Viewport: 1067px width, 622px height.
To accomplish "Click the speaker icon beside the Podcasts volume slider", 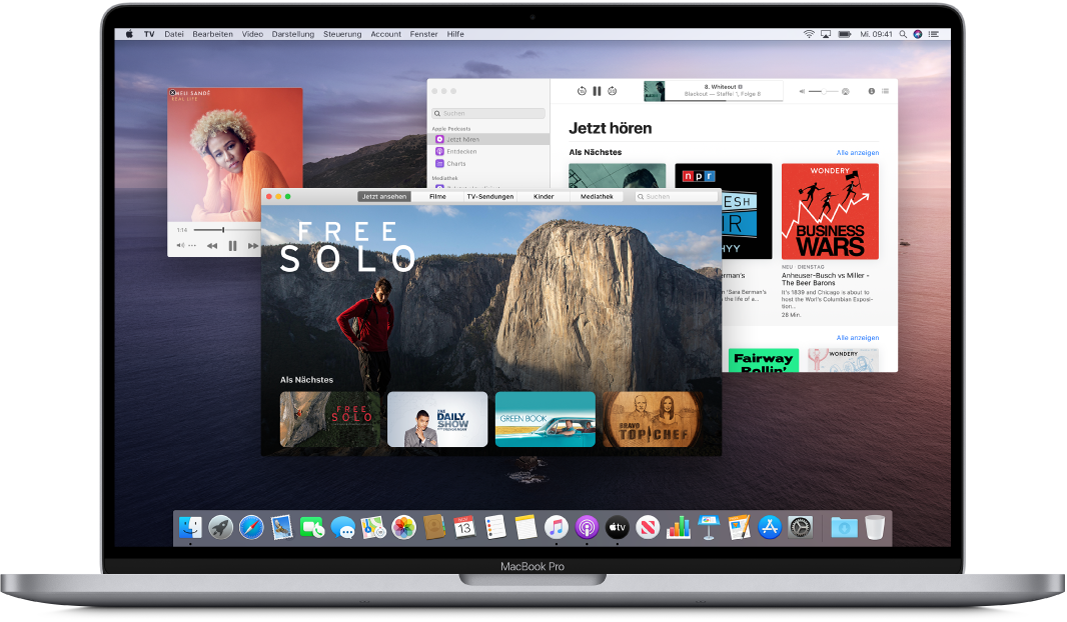I will [802, 89].
